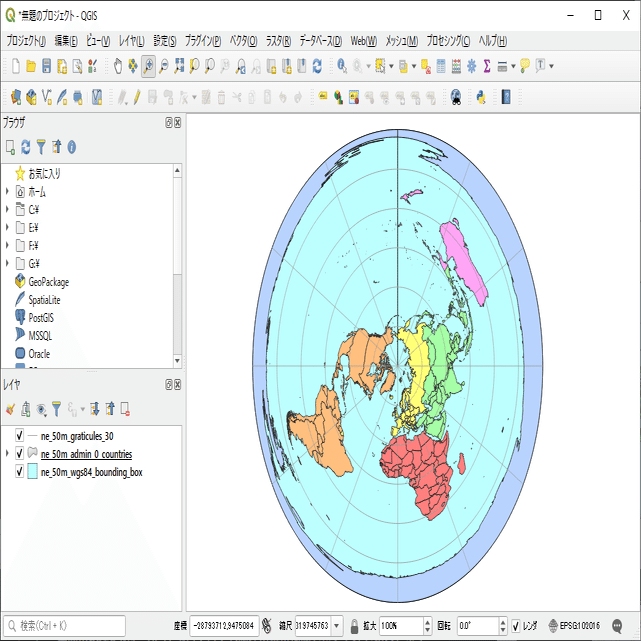Click the EPSG:102016 CRS button
Screen dimensions: 641x641
[575, 626]
